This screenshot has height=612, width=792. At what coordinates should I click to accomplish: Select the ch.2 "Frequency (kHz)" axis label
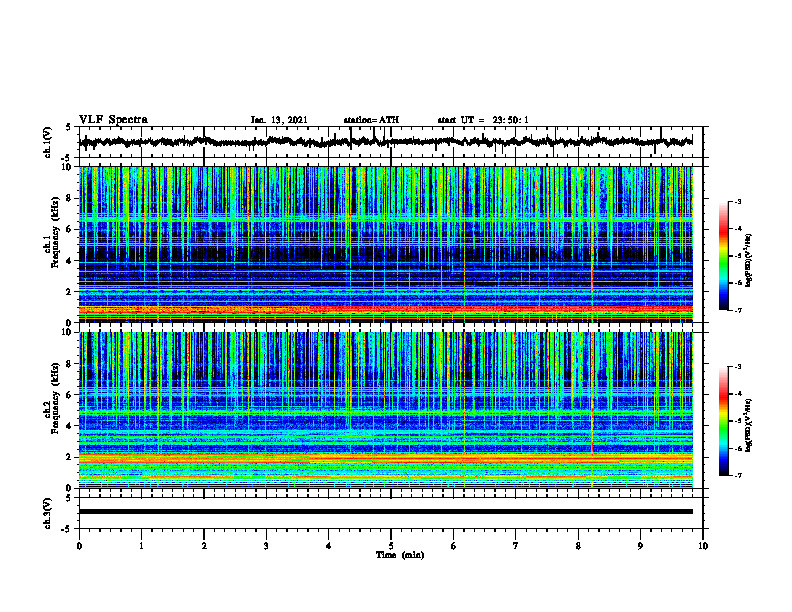pos(55,398)
